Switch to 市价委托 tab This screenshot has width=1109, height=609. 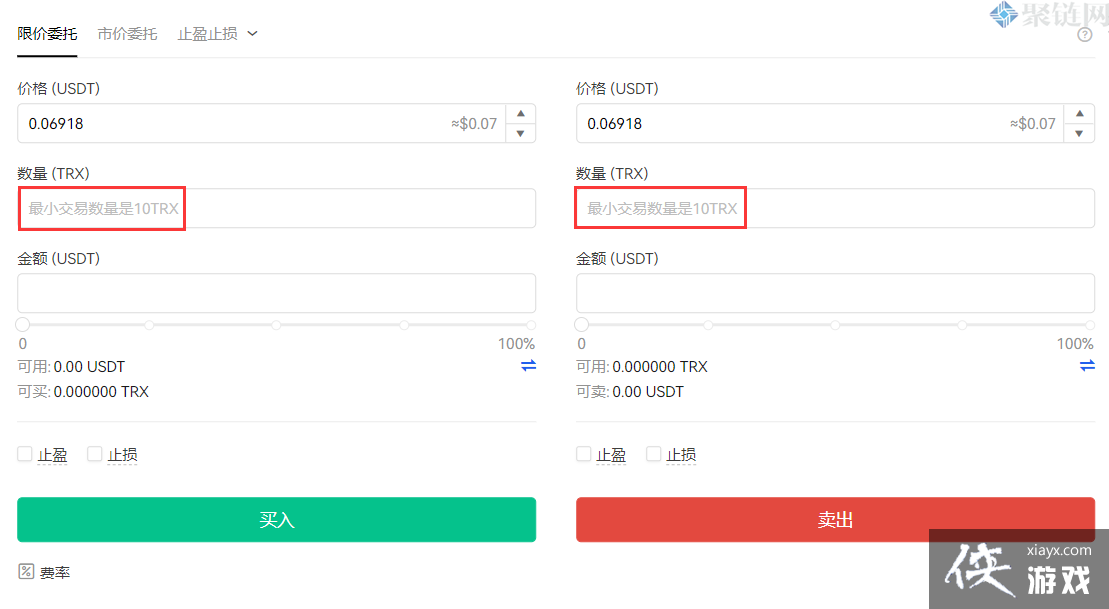click(127, 33)
